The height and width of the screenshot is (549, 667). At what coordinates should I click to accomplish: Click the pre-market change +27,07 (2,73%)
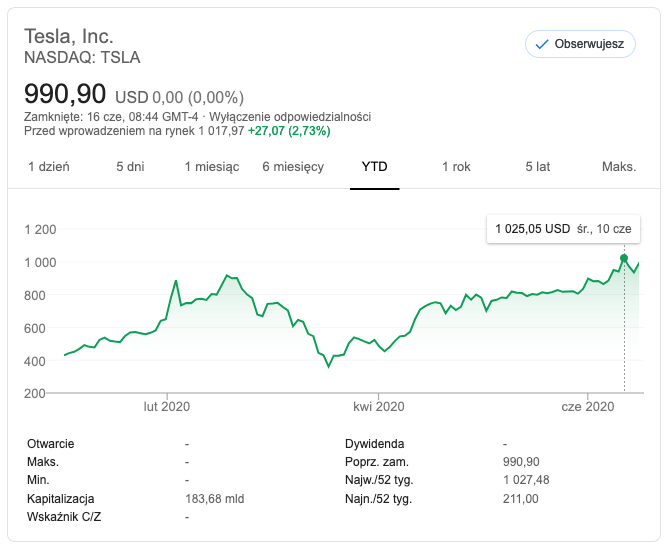click(x=289, y=131)
